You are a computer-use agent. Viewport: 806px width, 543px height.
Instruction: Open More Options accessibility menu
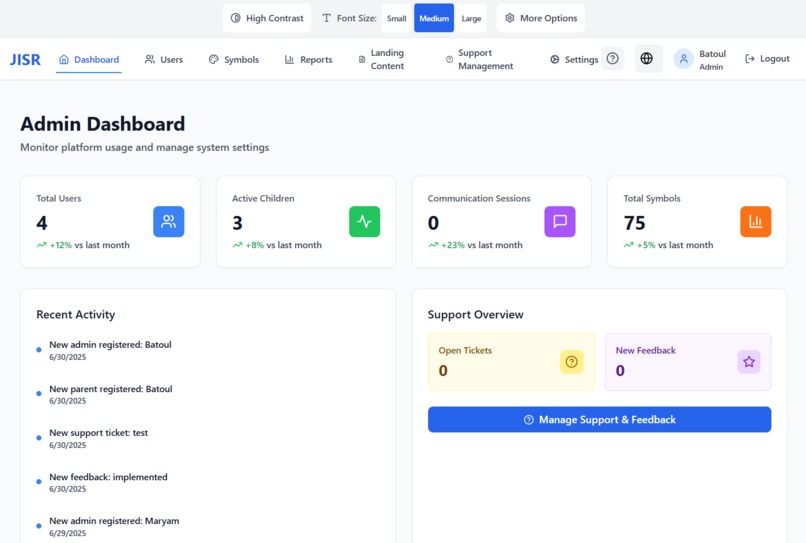click(541, 18)
